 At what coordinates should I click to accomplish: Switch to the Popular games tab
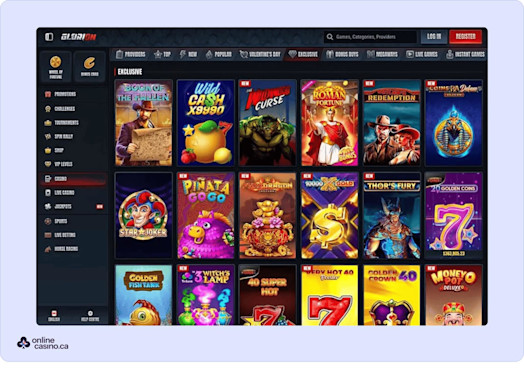pyautogui.click(x=219, y=54)
